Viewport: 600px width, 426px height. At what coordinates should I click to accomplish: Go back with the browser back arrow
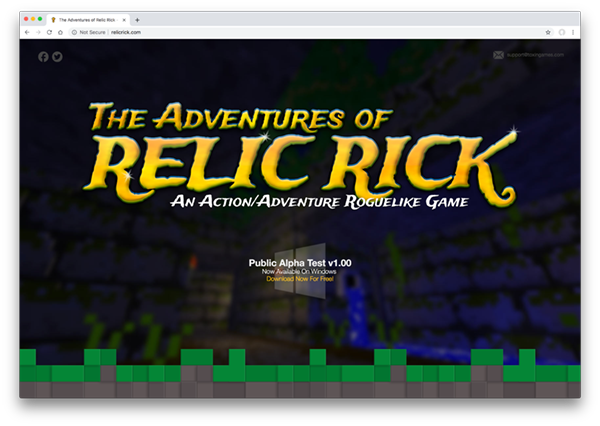(x=27, y=32)
